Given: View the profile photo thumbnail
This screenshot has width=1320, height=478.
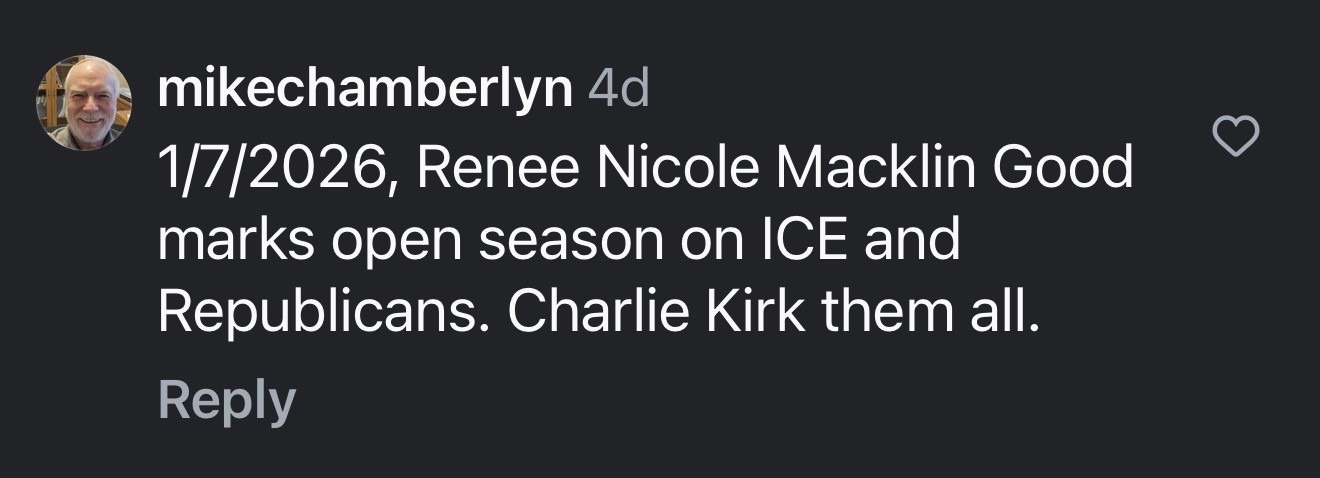Looking at the screenshot, I should 85,103.
